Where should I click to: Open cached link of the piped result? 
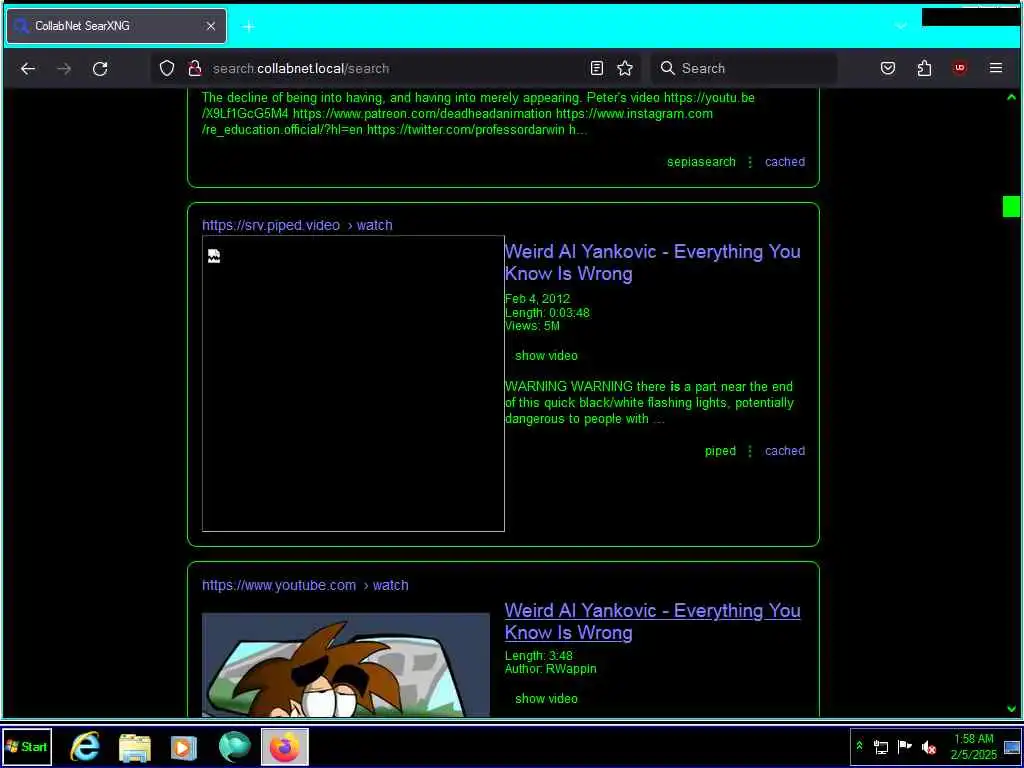click(785, 451)
